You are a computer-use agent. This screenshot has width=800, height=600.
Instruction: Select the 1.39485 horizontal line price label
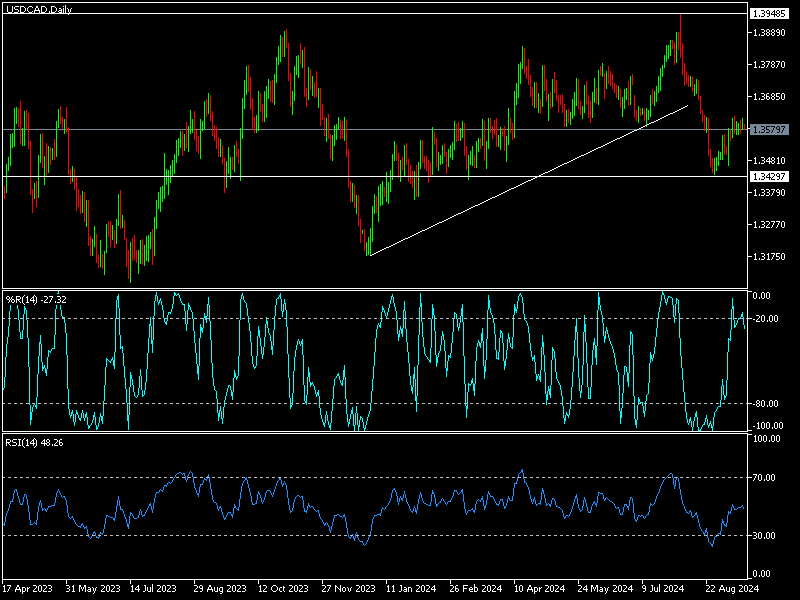click(769, 14)
